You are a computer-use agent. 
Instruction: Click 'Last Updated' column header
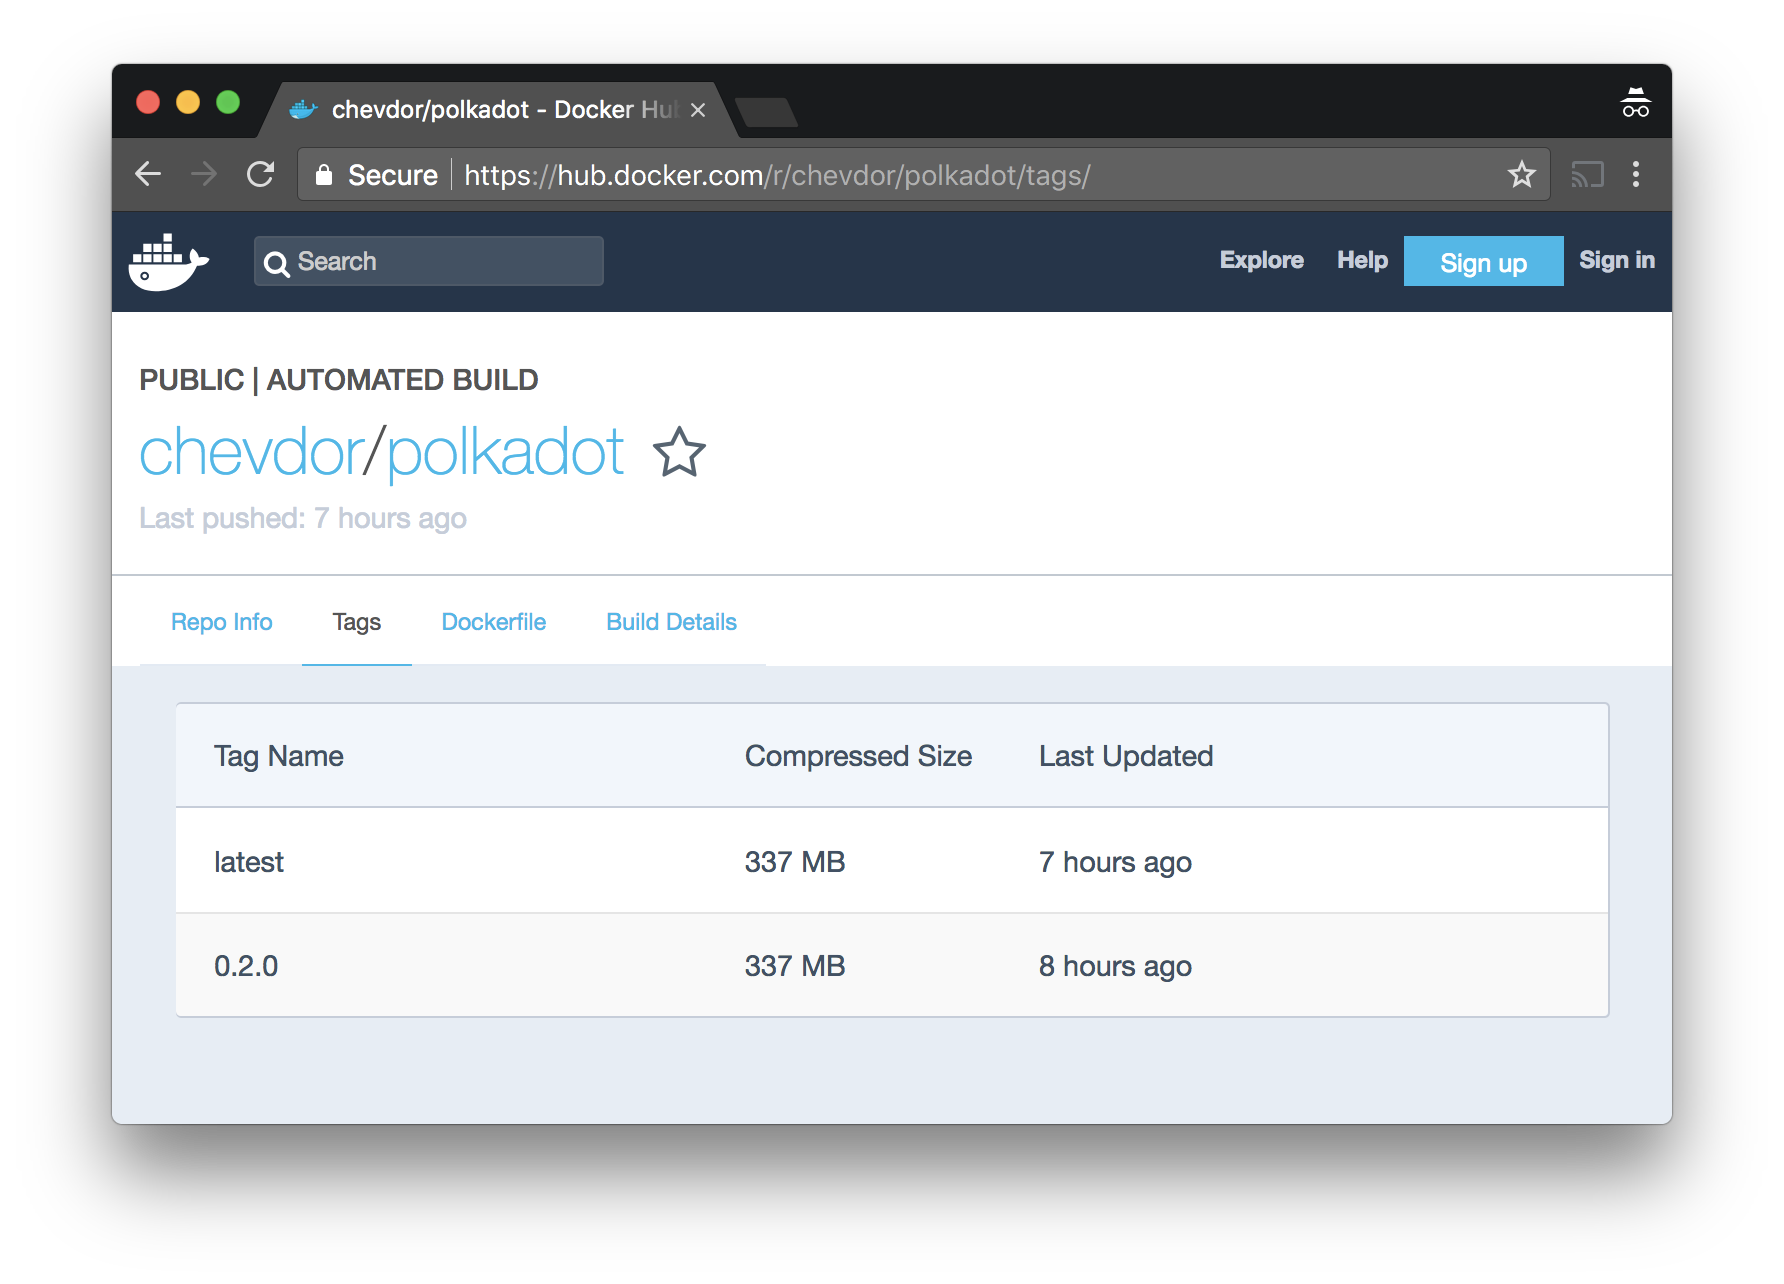coord(1126,756)
